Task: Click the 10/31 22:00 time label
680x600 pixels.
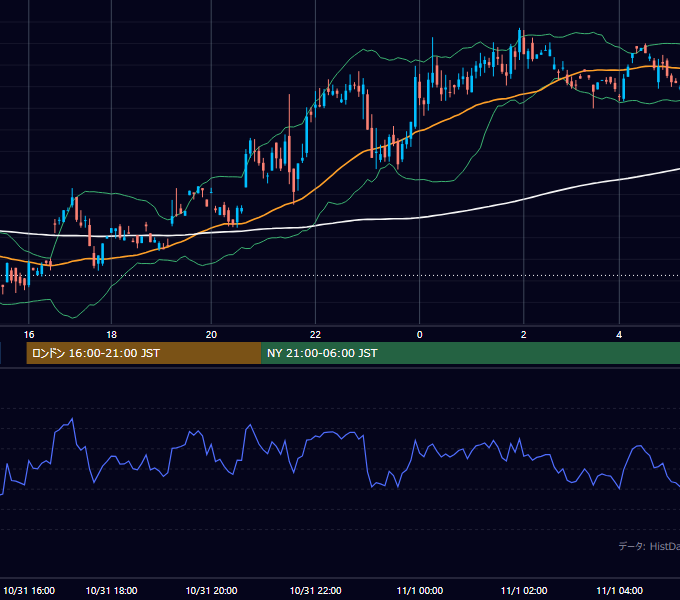Action: 315,590
